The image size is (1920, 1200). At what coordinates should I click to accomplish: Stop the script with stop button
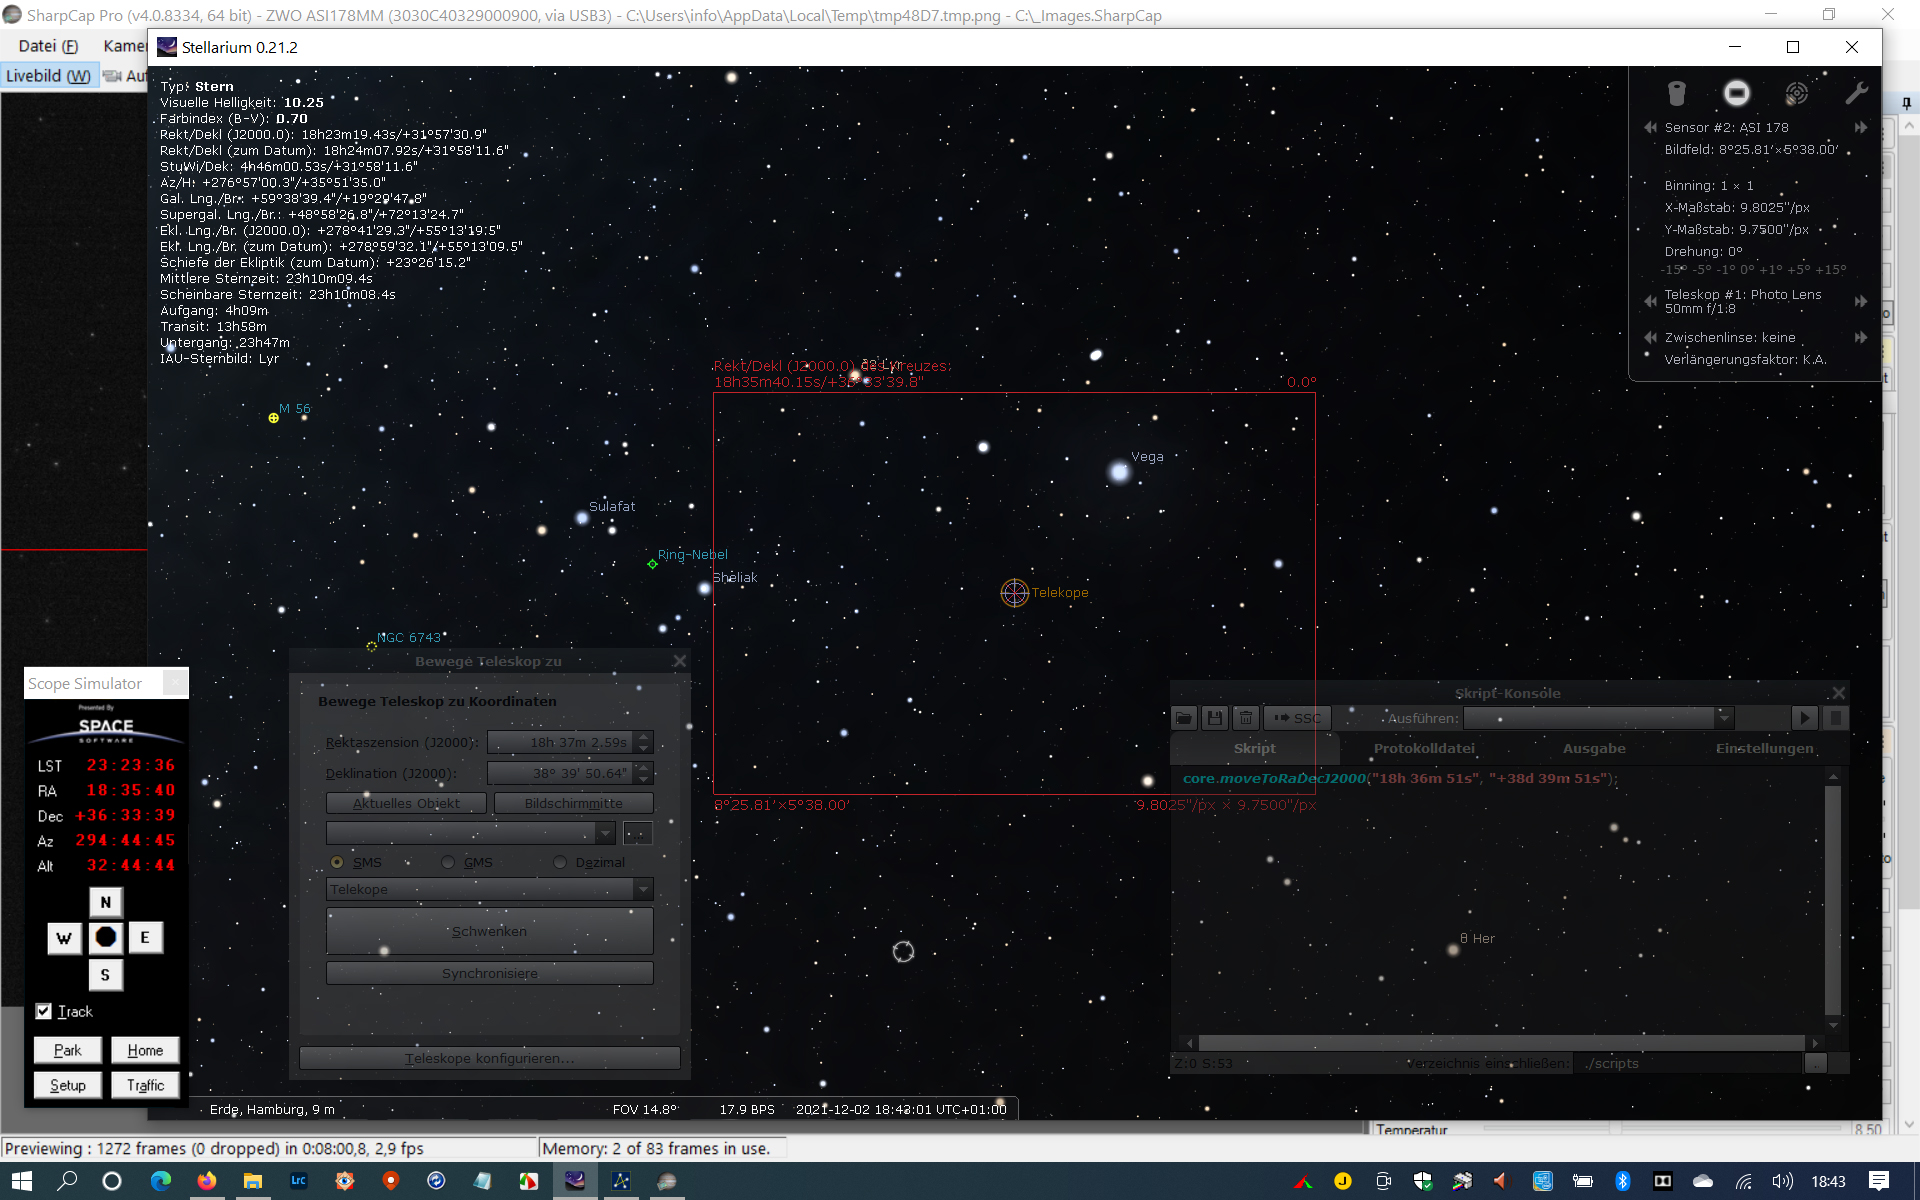tap(1835, 718)
